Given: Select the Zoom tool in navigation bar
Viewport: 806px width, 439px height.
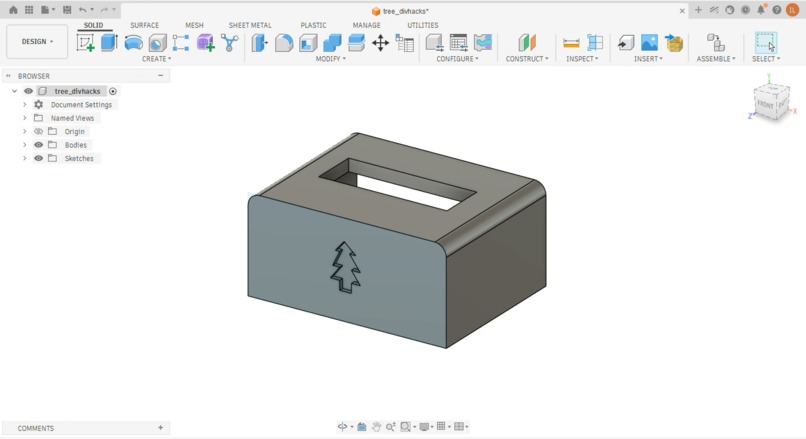Looking at the screenshot, I should coord(391,427).
